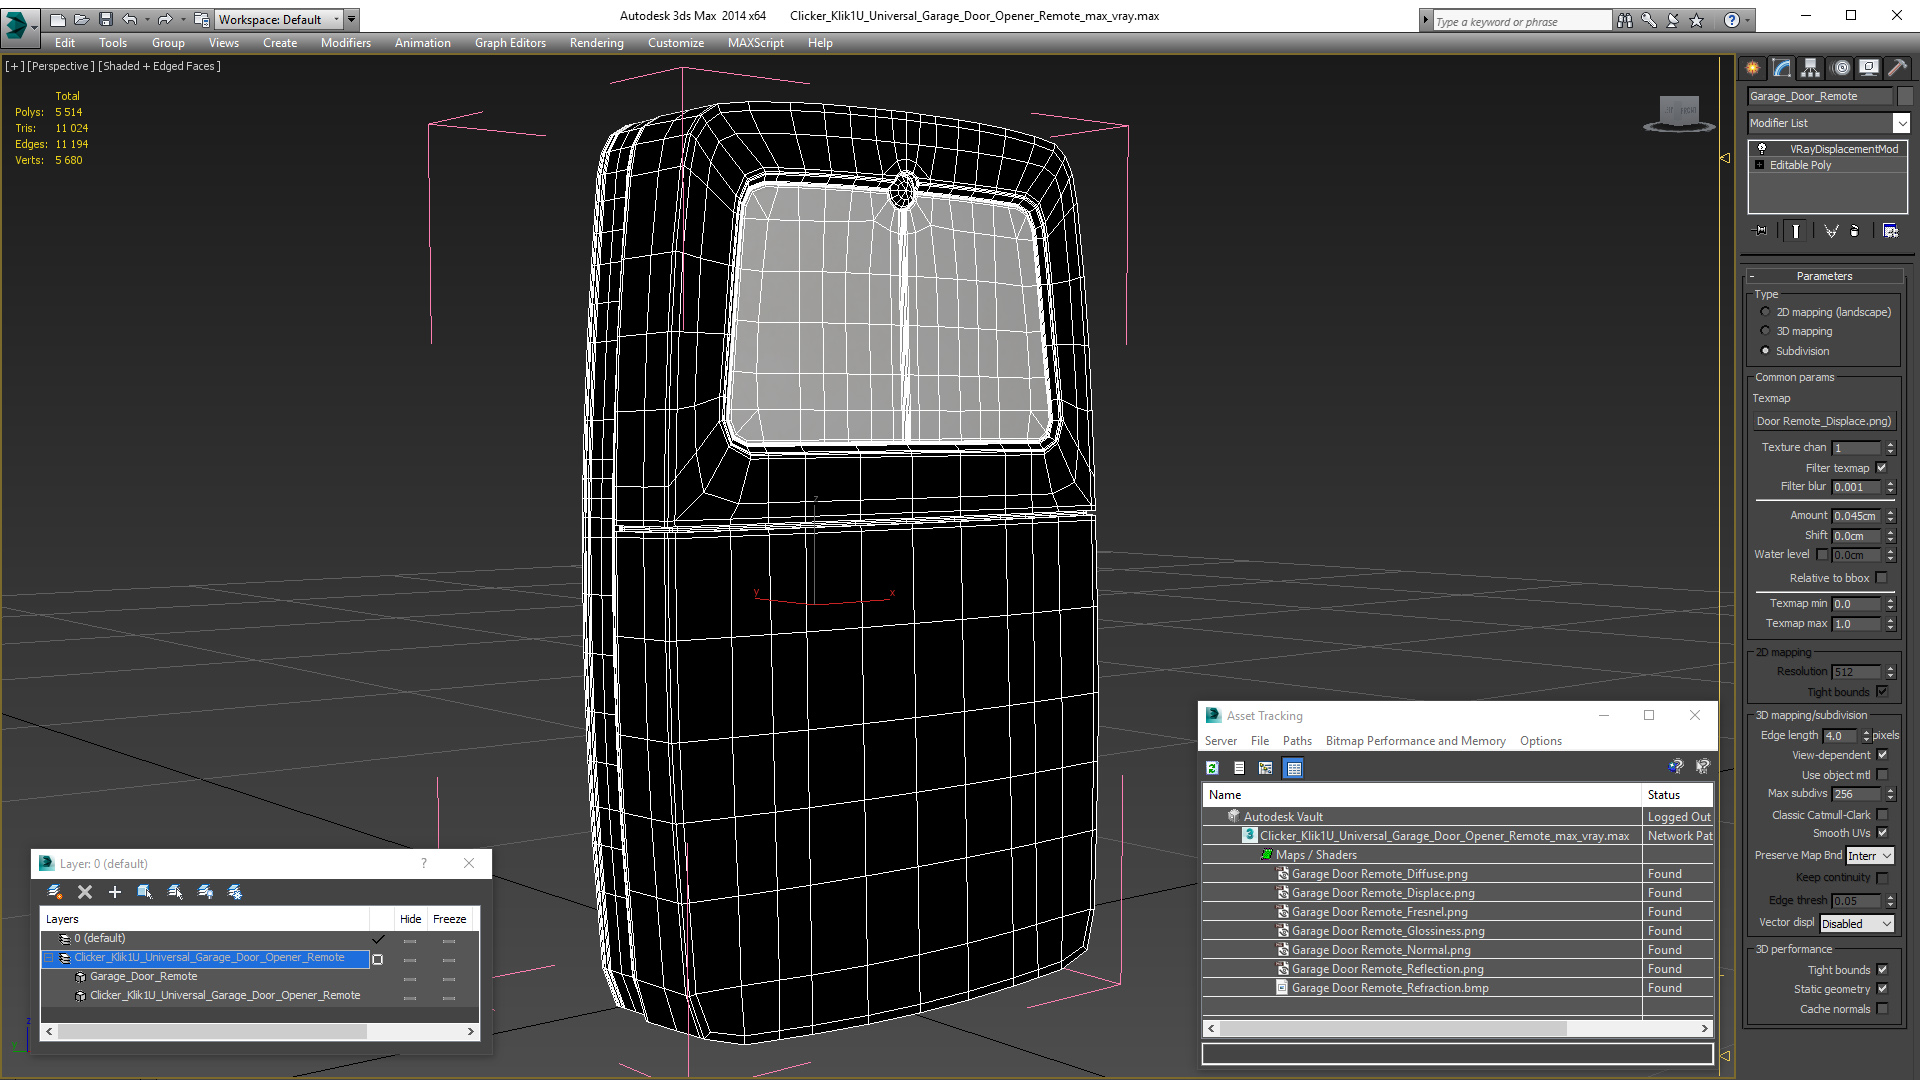Screen dimensions: 1920x1080
Task: Switch to the Hierarchy command panel tab
Action: [x=1811, y=68]
